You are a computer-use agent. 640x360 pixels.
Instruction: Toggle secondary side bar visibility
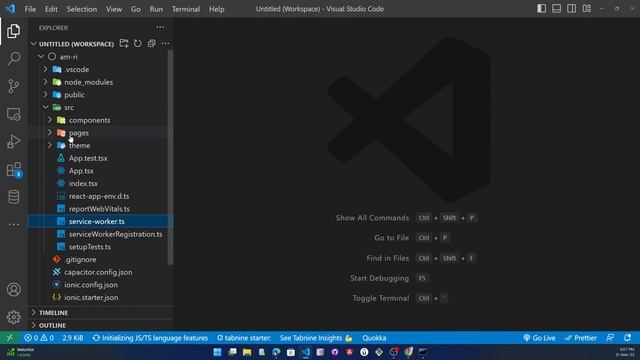tap(571, 9)
